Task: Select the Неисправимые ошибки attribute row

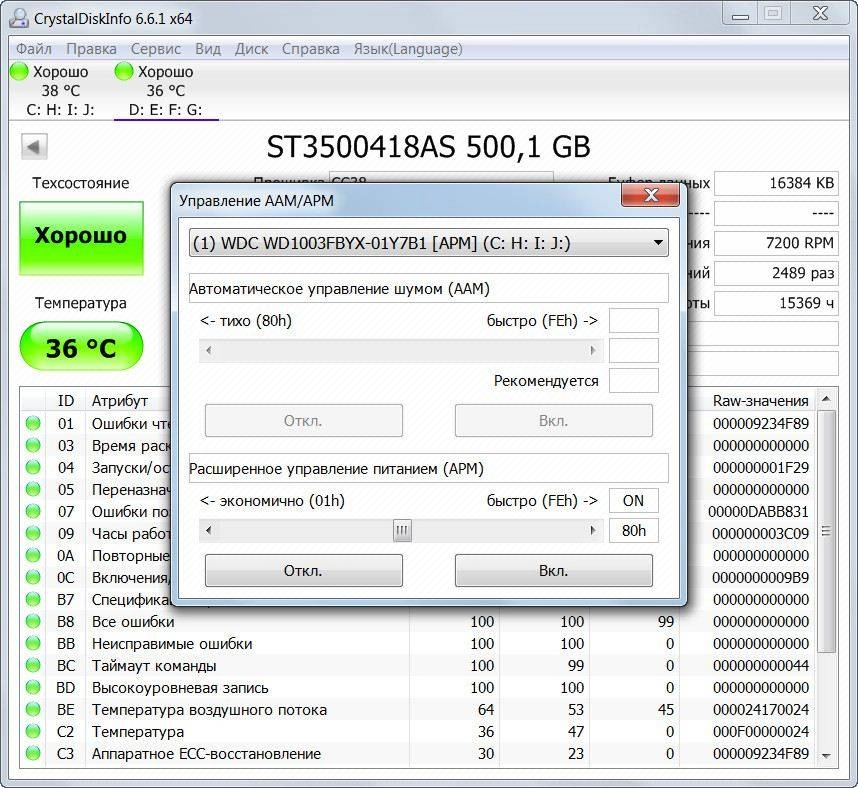Action: [x=419, y=644]
